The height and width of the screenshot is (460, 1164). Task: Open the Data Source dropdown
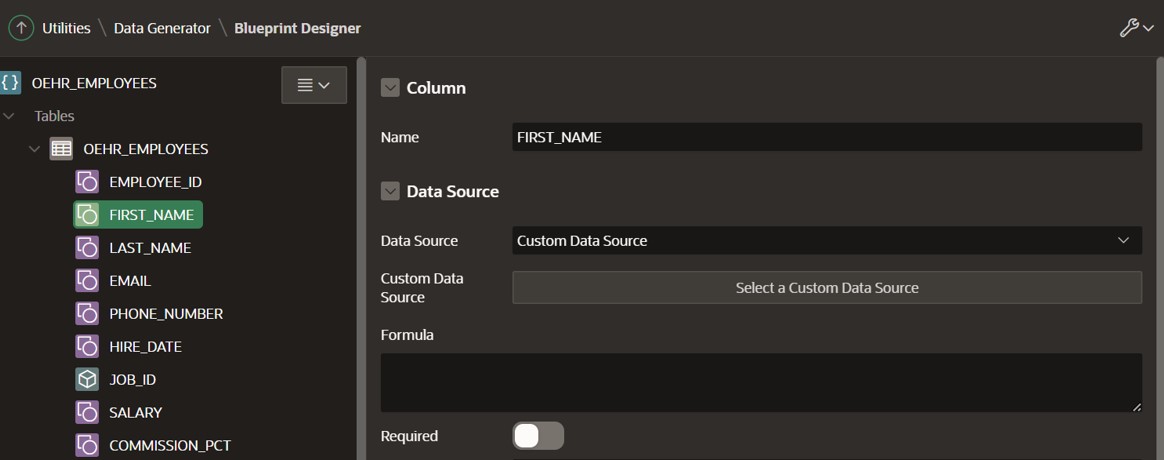coord(827,240)
